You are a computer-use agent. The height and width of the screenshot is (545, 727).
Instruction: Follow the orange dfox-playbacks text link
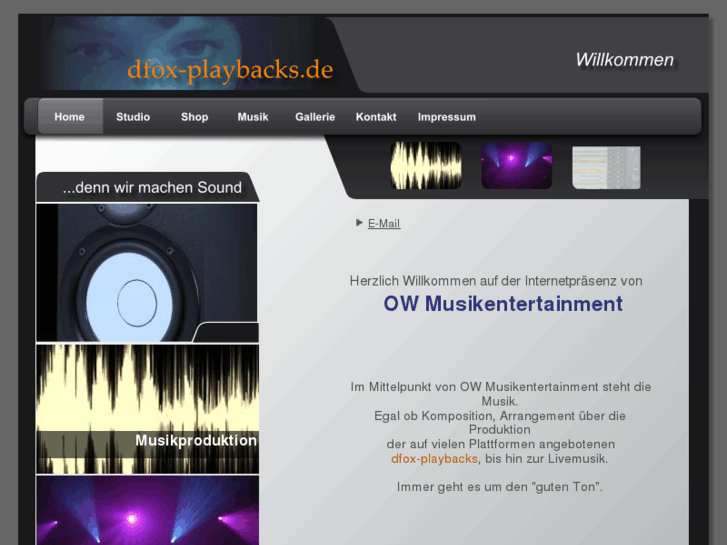pos(434,459)
